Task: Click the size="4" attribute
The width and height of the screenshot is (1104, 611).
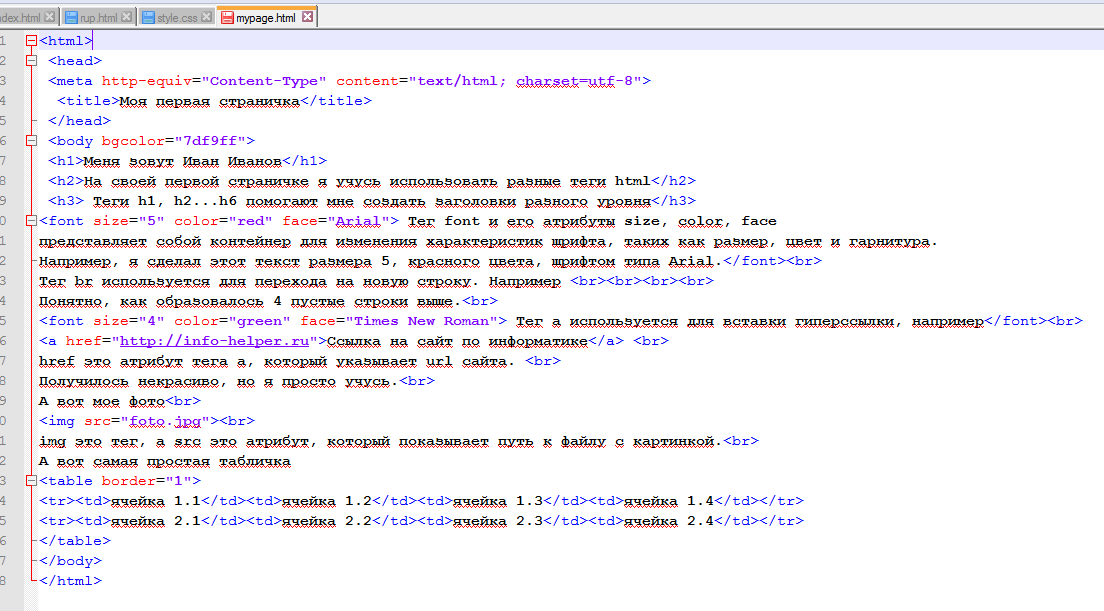Action: (129, 321)
